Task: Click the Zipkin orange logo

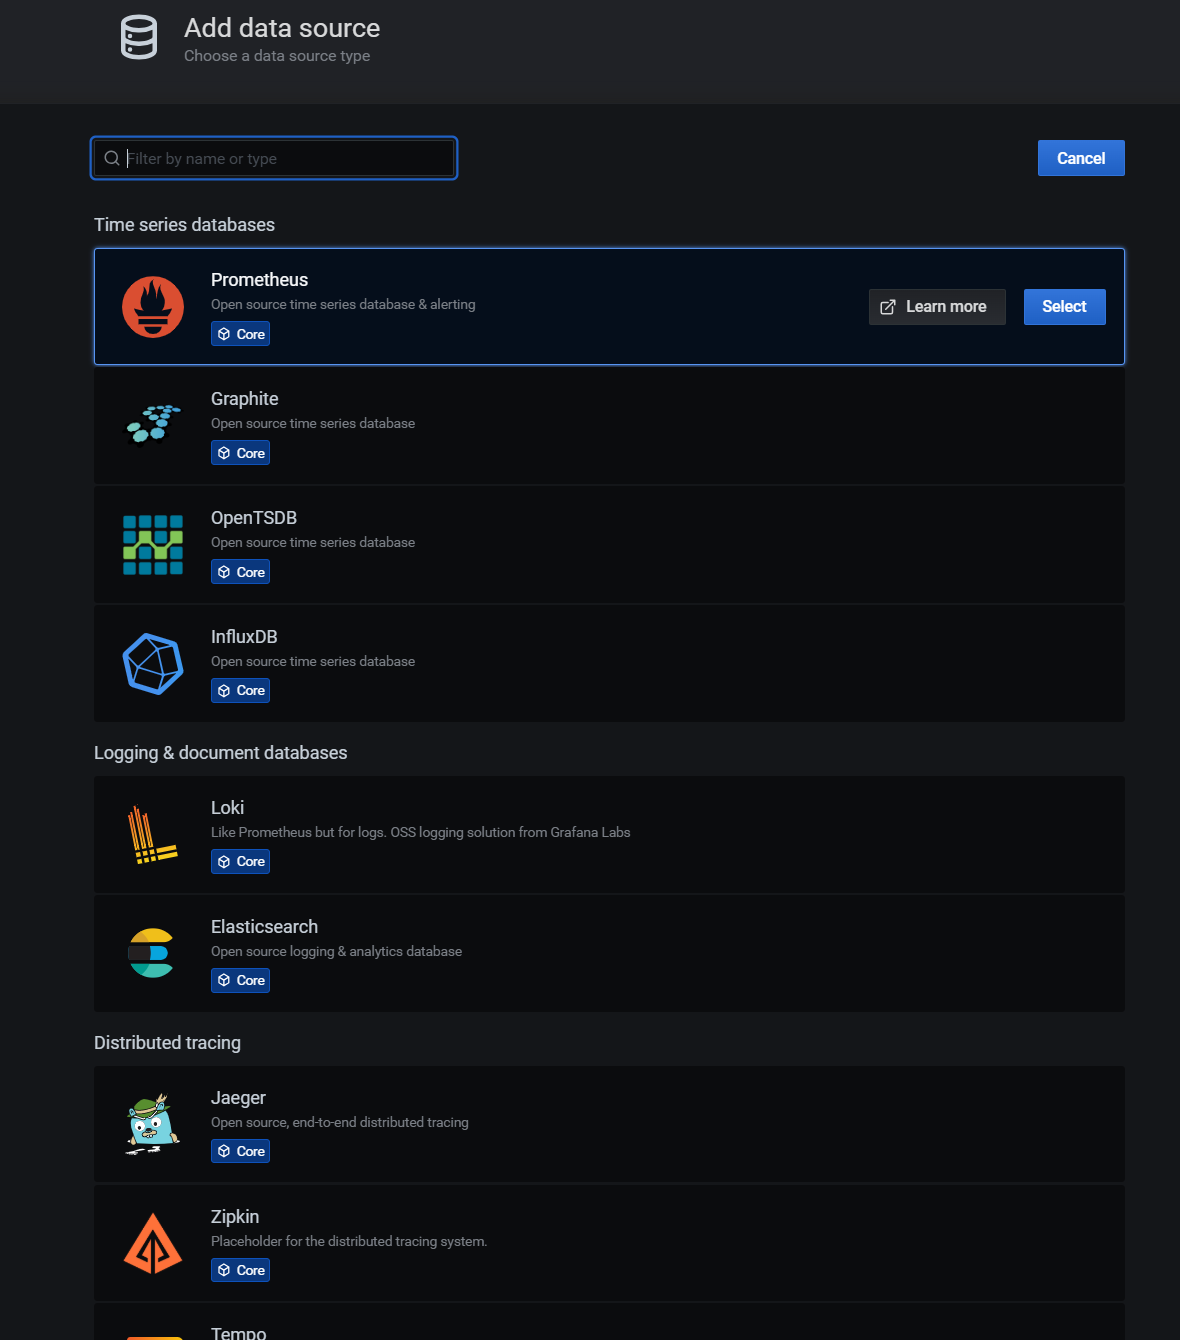Action: coord(153,1243)
